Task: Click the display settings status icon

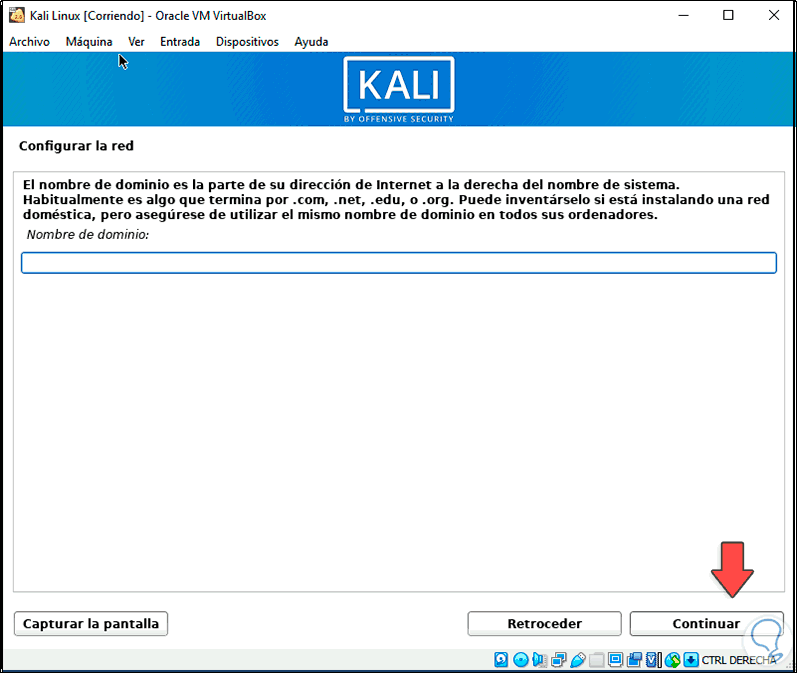Action: (616, 660)
